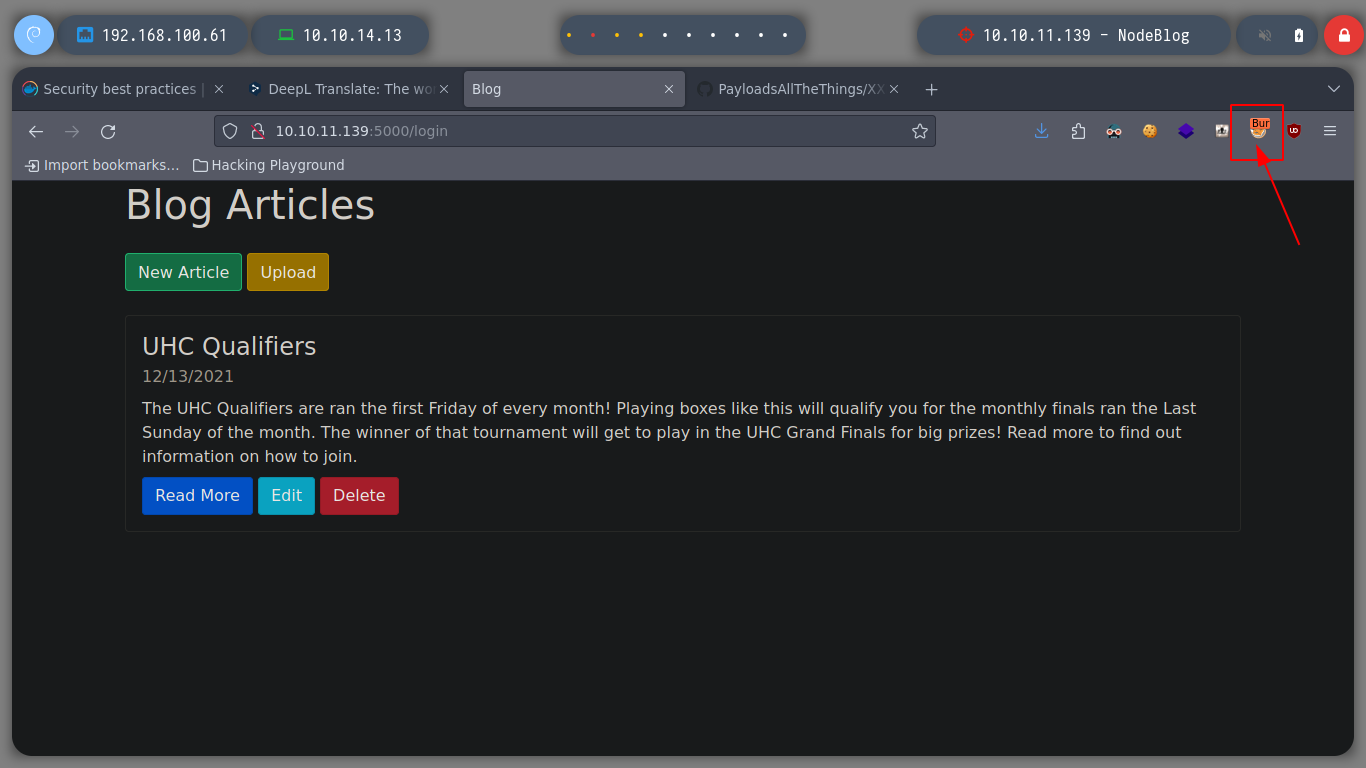
Task: Open the Firefox application menu
Action: pyautogui.click(x=1330, y=131)
